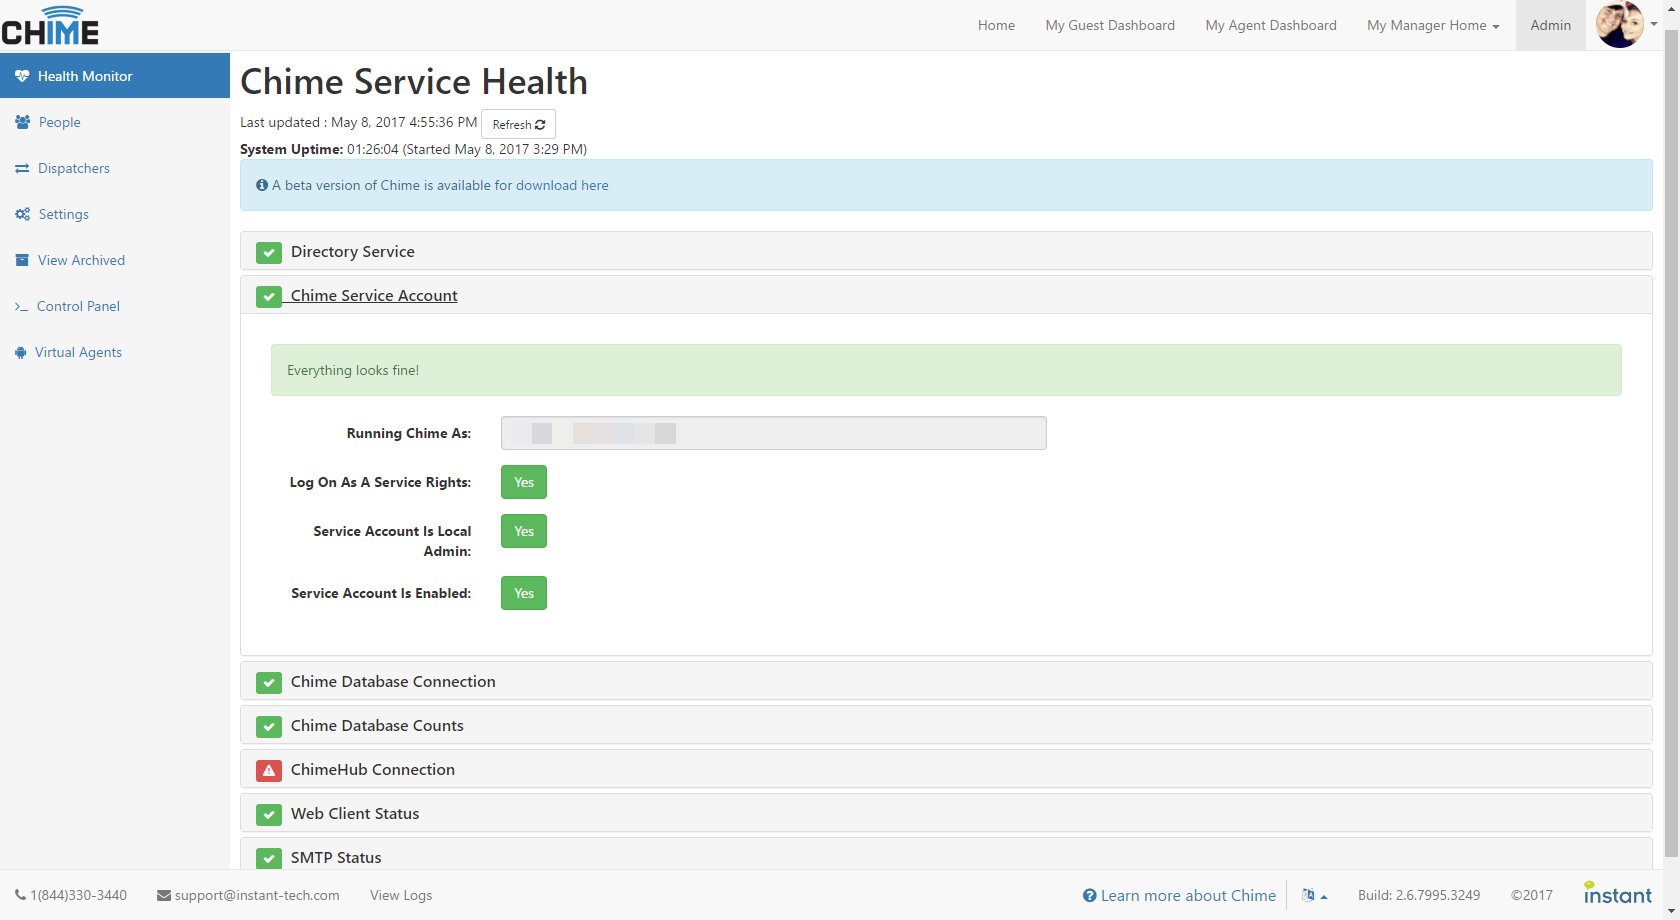The image size is (1680, 920).
Task: Click the People group icon
Action: 22,122
